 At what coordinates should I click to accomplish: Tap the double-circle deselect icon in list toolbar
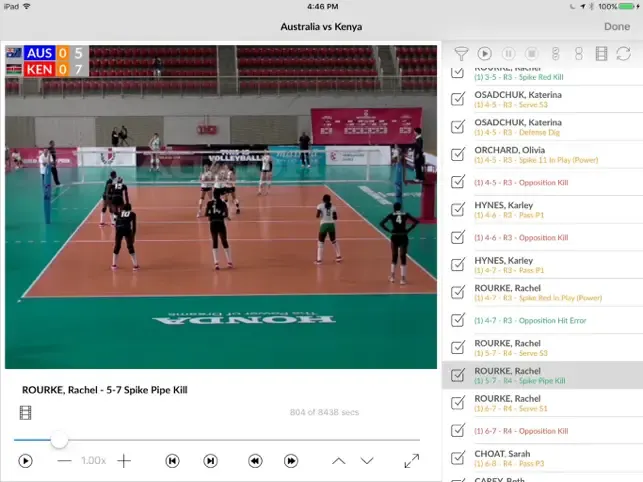[579, 54]
